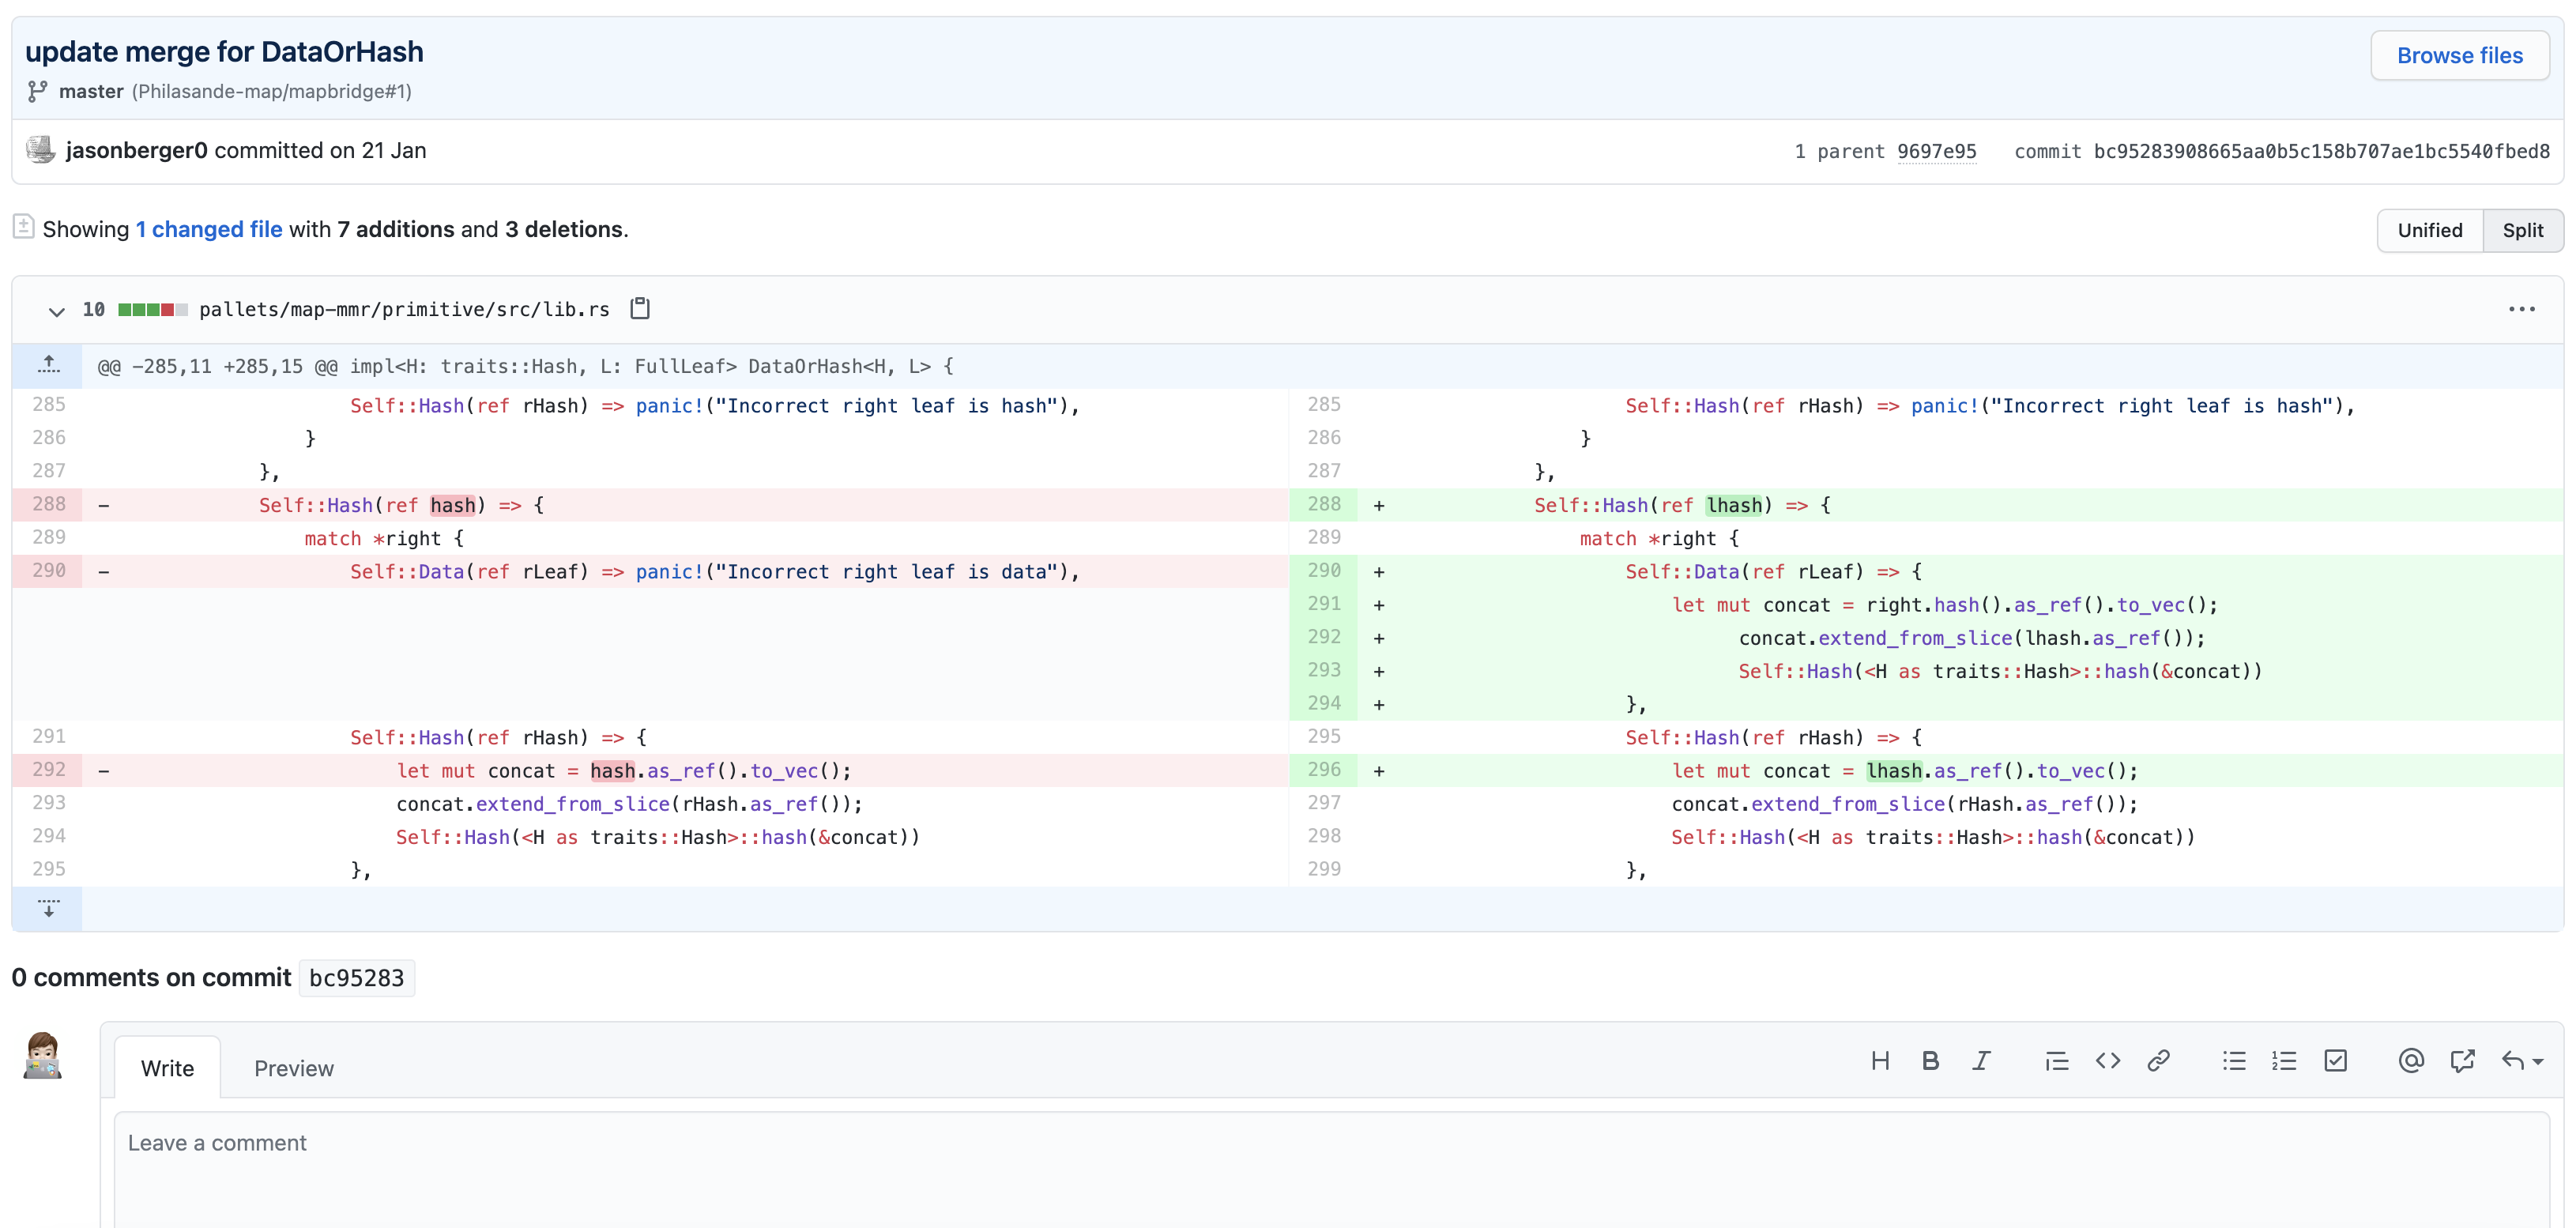Insert a numbered list
2576x1228 pixels.
point(2284,1061)
